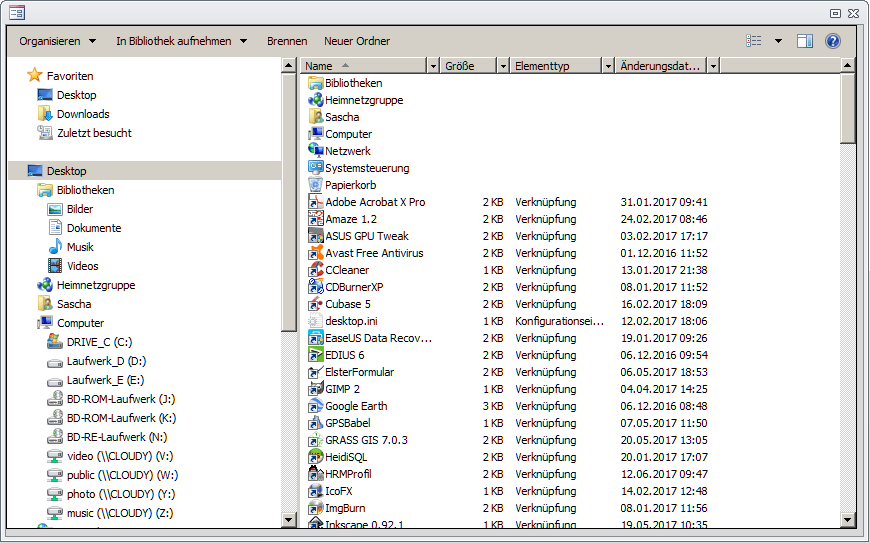The image size is (870, 543).
Task: Open the Name column filter dropdown
Action: tap(433, 66)
